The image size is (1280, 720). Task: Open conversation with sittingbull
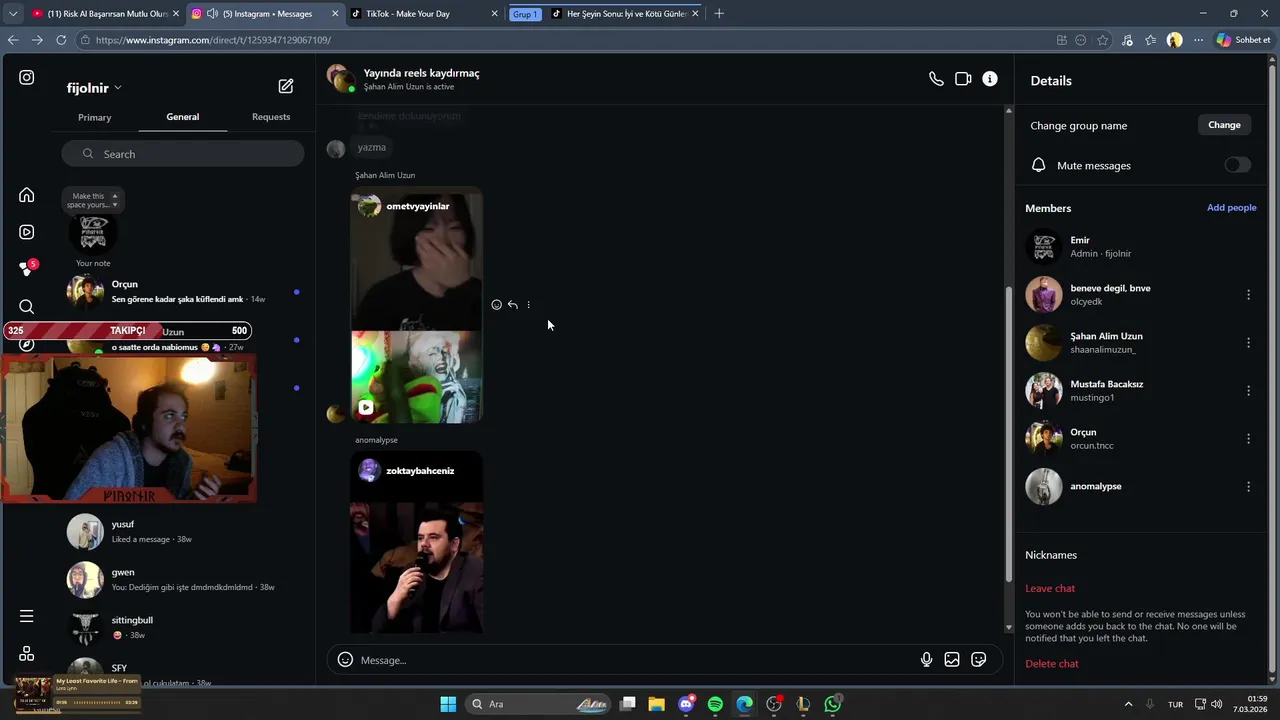coord(185,628)
